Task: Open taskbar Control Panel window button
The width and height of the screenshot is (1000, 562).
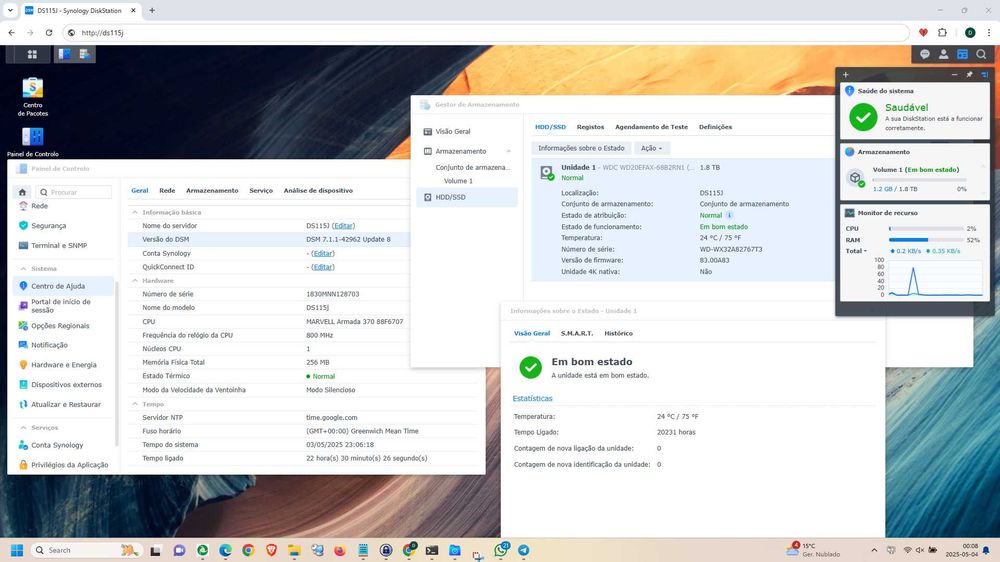Action: pyautogui.click(x=64, y=54)
